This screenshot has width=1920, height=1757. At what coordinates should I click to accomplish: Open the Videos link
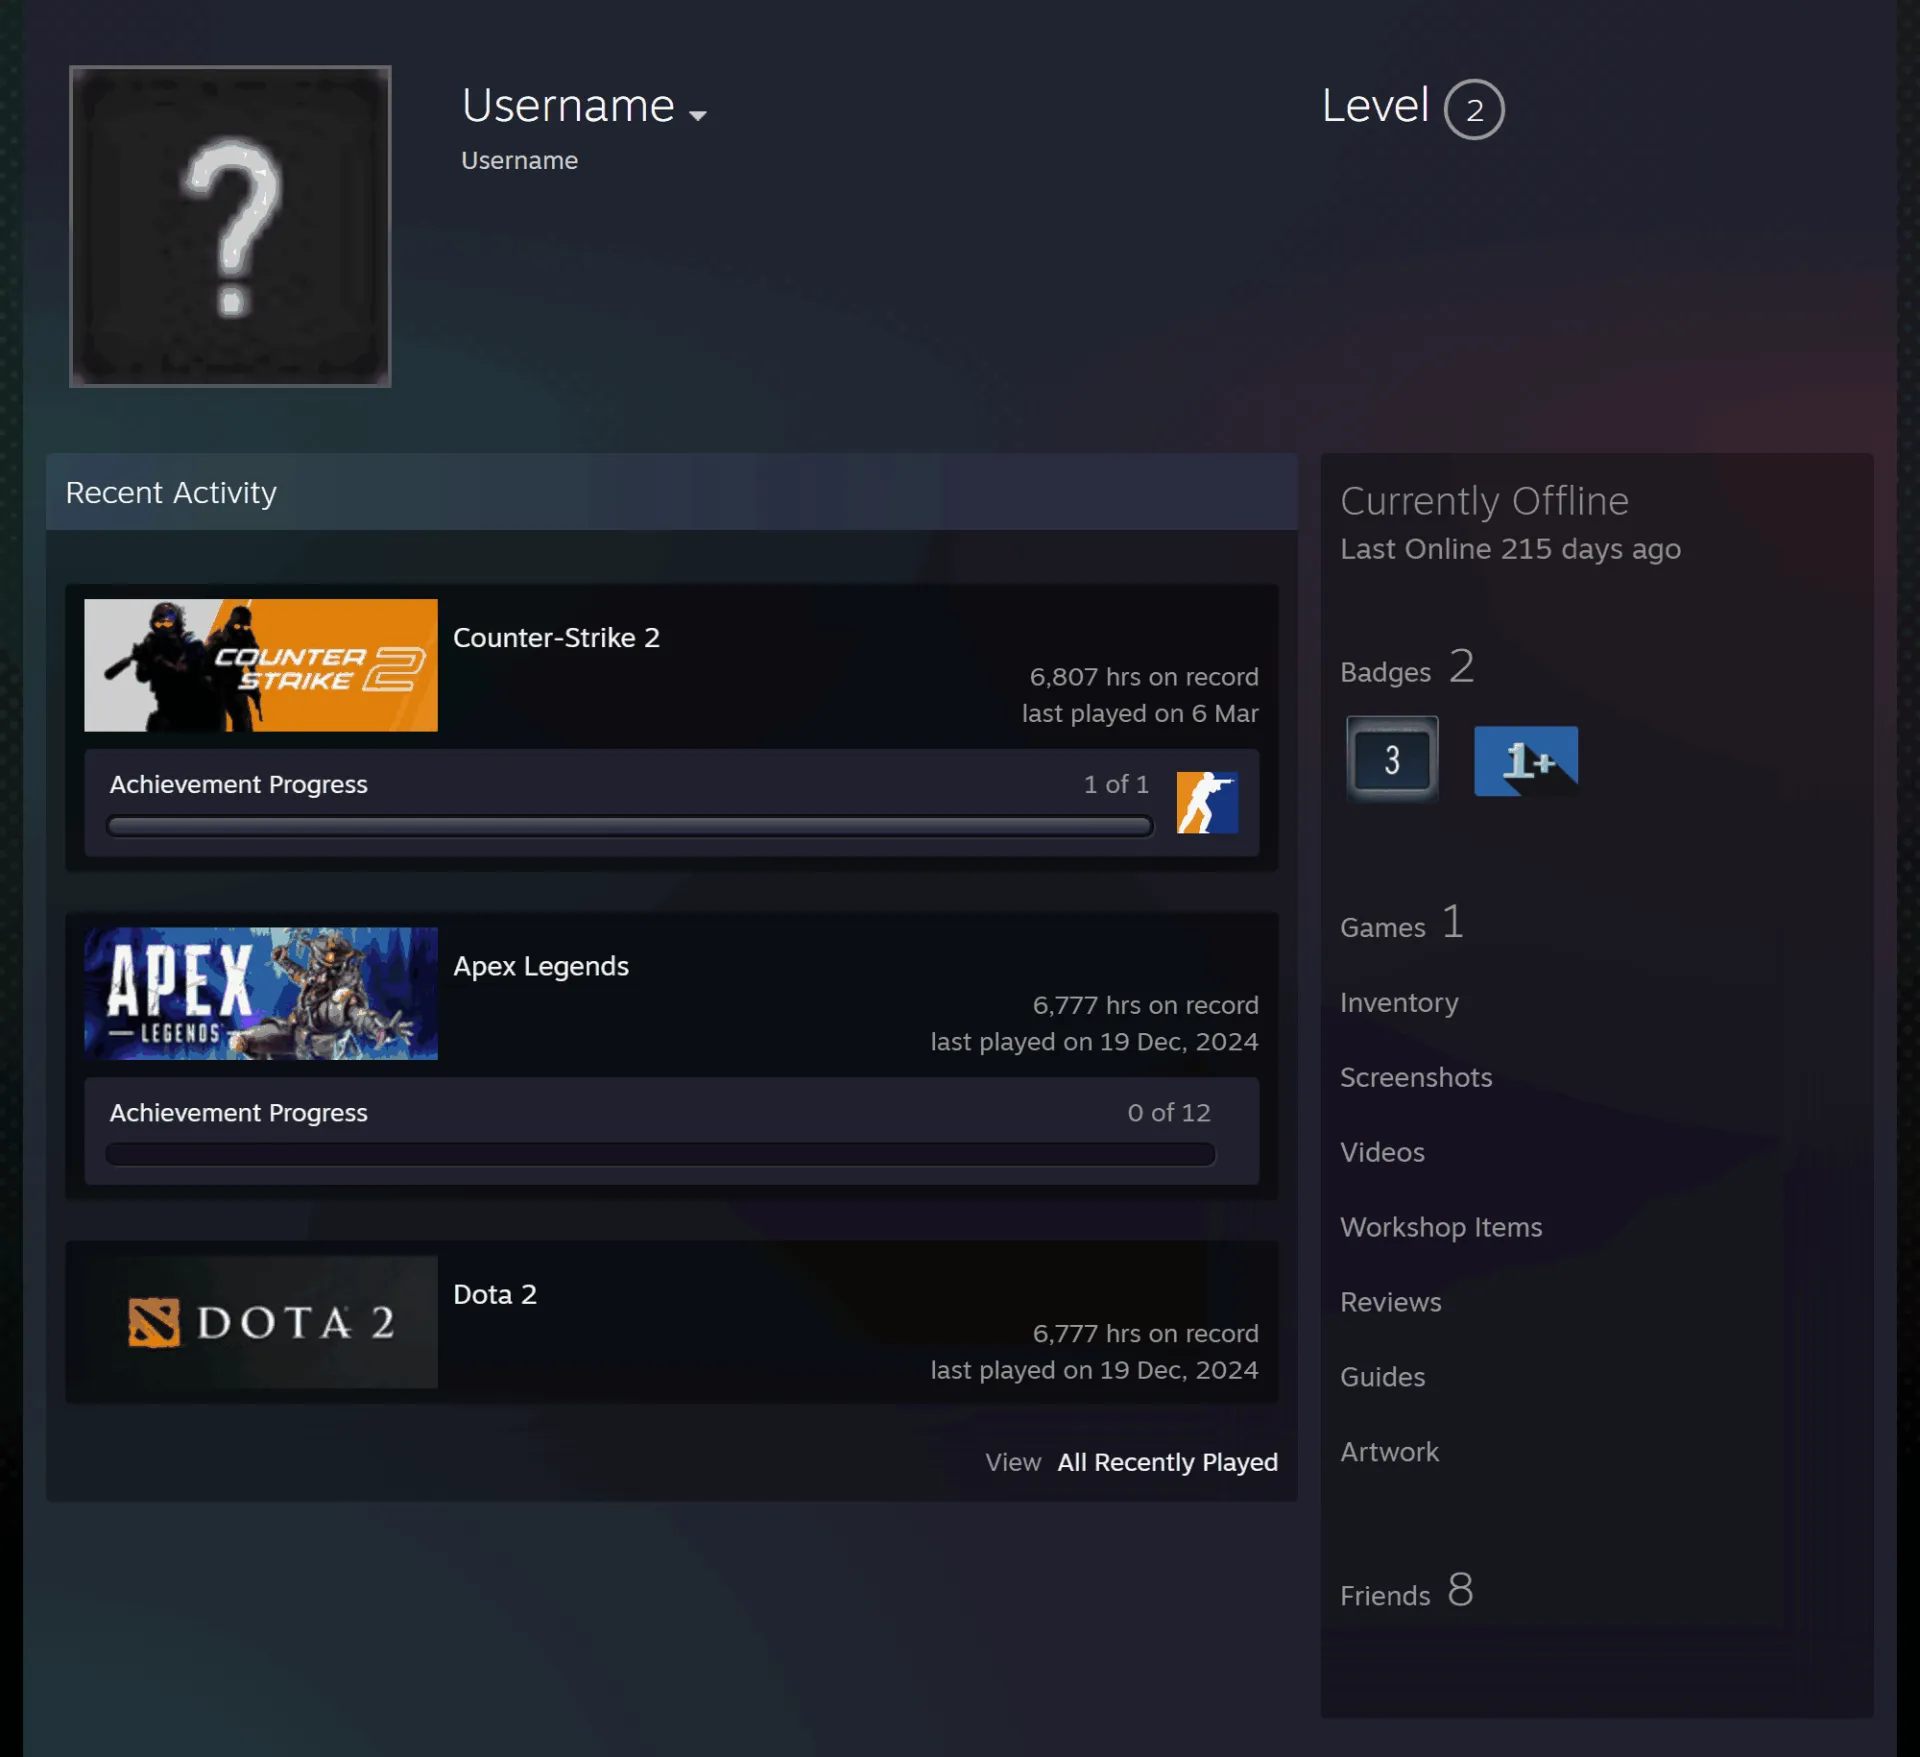tap(1382, 1152)
